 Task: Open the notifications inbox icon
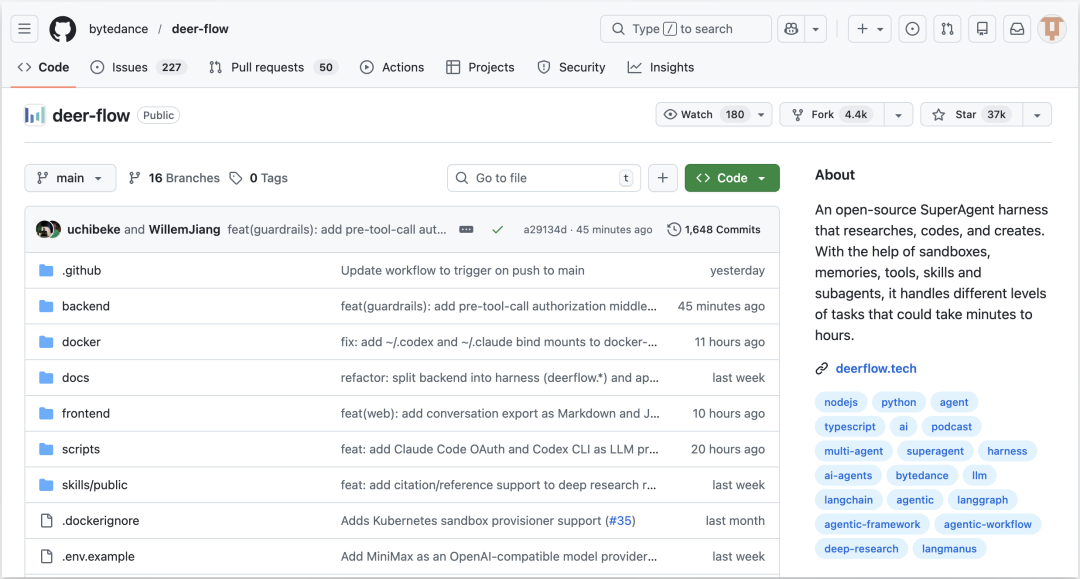point(1017,29)
